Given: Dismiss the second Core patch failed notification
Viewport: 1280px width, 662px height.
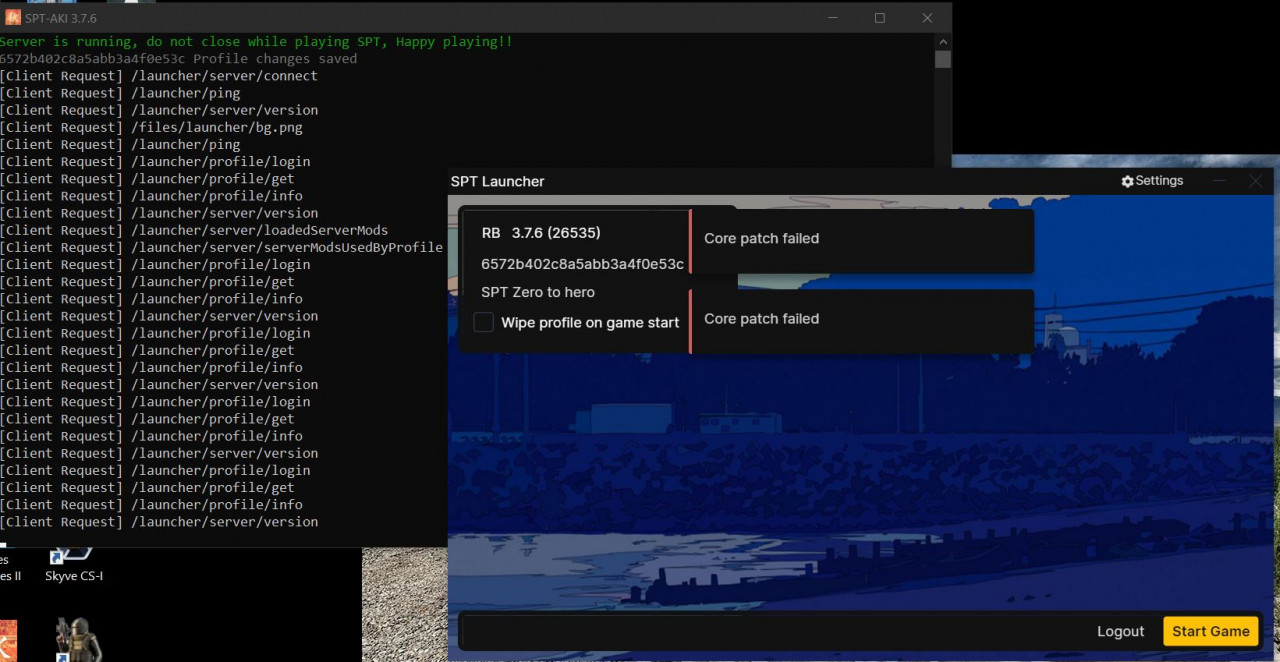Looking at the screenshot, I should pos(861,319).
